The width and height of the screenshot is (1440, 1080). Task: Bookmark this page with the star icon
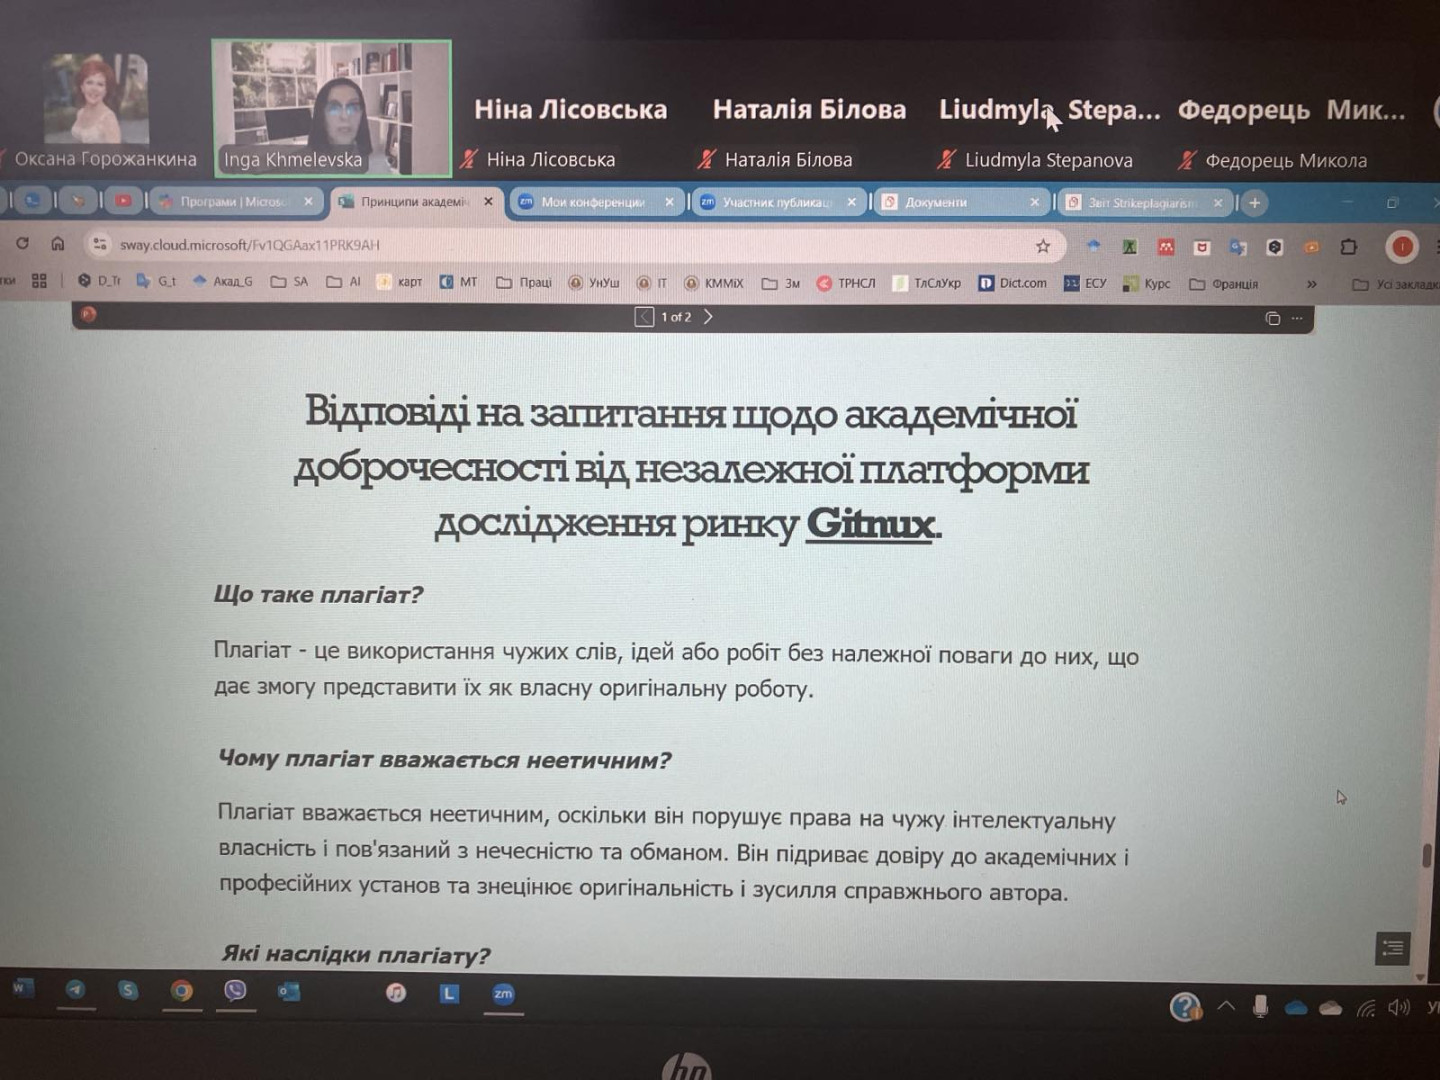click(x=1043, y=245)
